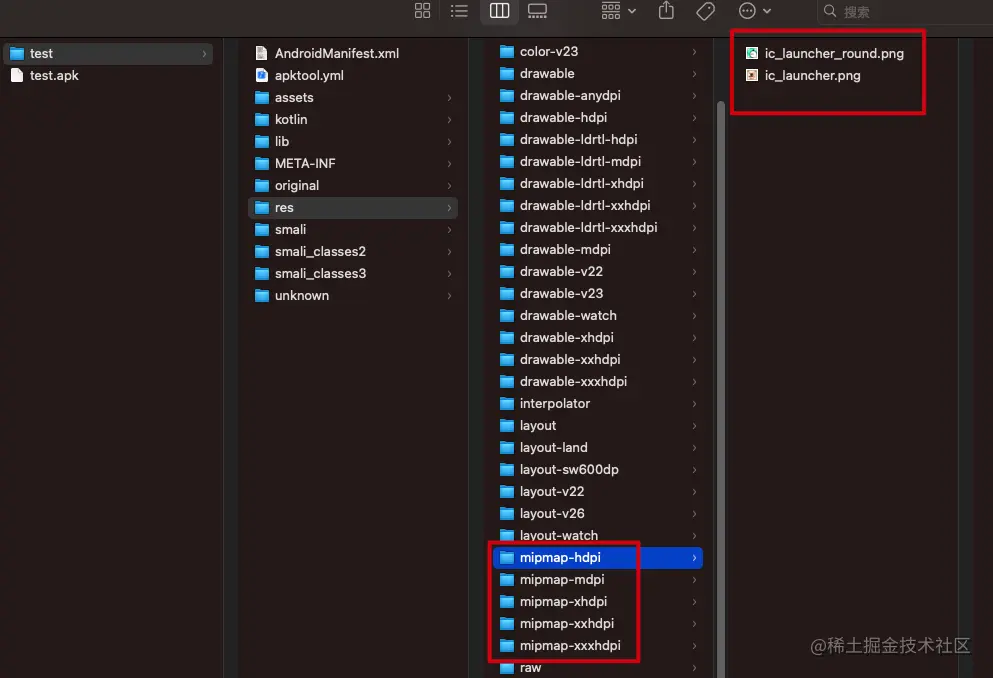This screenshot has height=678, width=993.
Task: Open the smali folder
Action: pyautogui.click(x=353, y=229)
